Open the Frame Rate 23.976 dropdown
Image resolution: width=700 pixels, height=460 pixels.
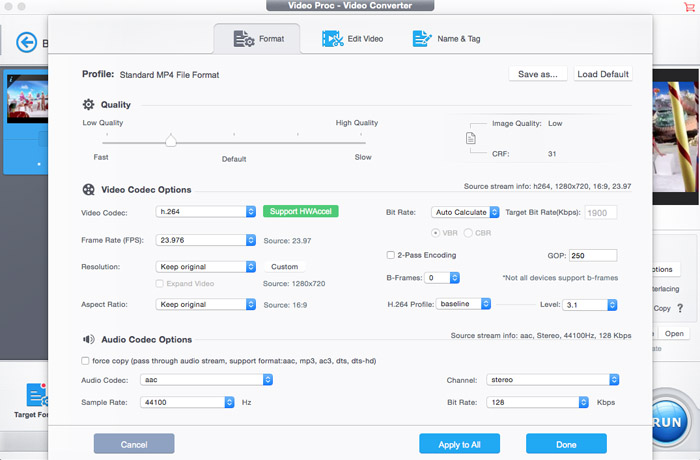pyautogui.click(x=205, y=240)
